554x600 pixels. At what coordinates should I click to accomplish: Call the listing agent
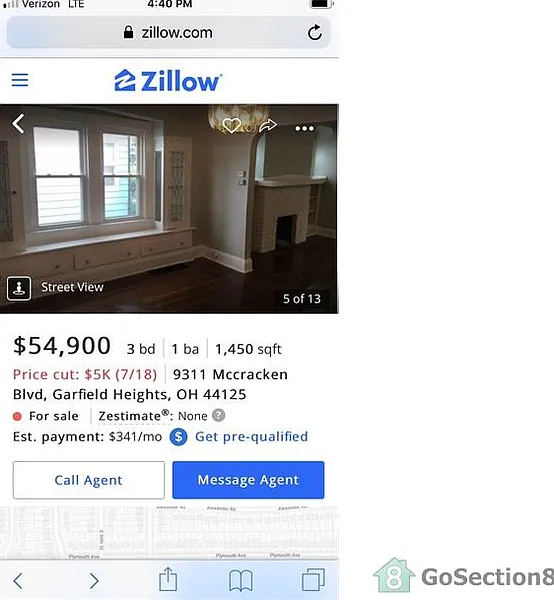(89, 480)
